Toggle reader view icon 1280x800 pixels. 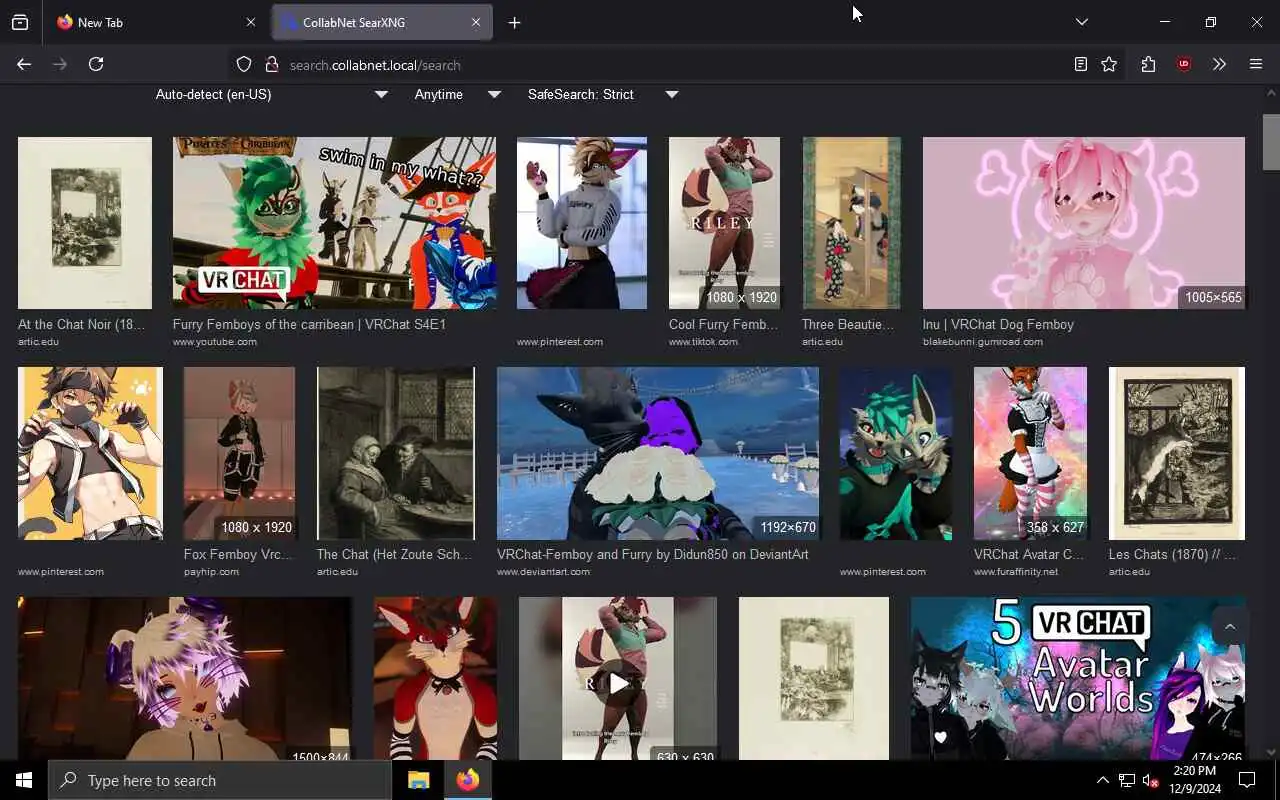click(1080, 64)
